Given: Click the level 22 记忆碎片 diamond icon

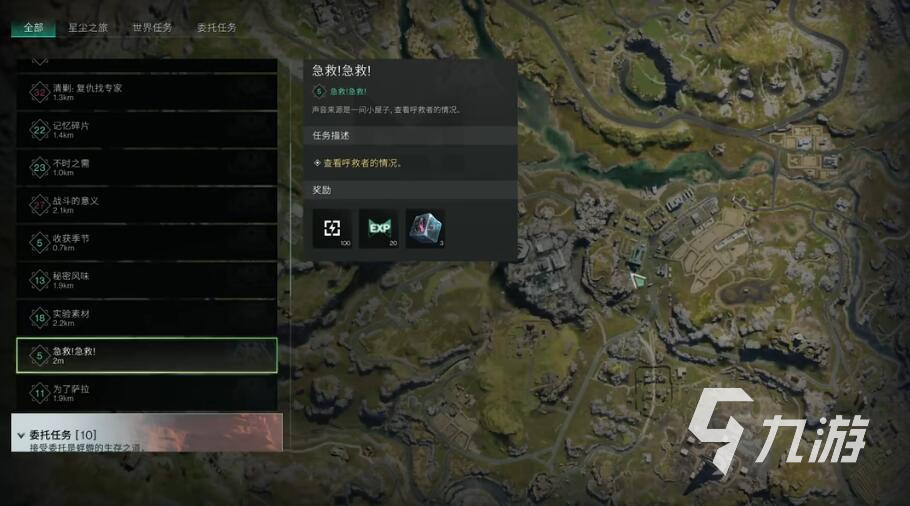Looking at the screenshot, I should click(x=39, y=130).
